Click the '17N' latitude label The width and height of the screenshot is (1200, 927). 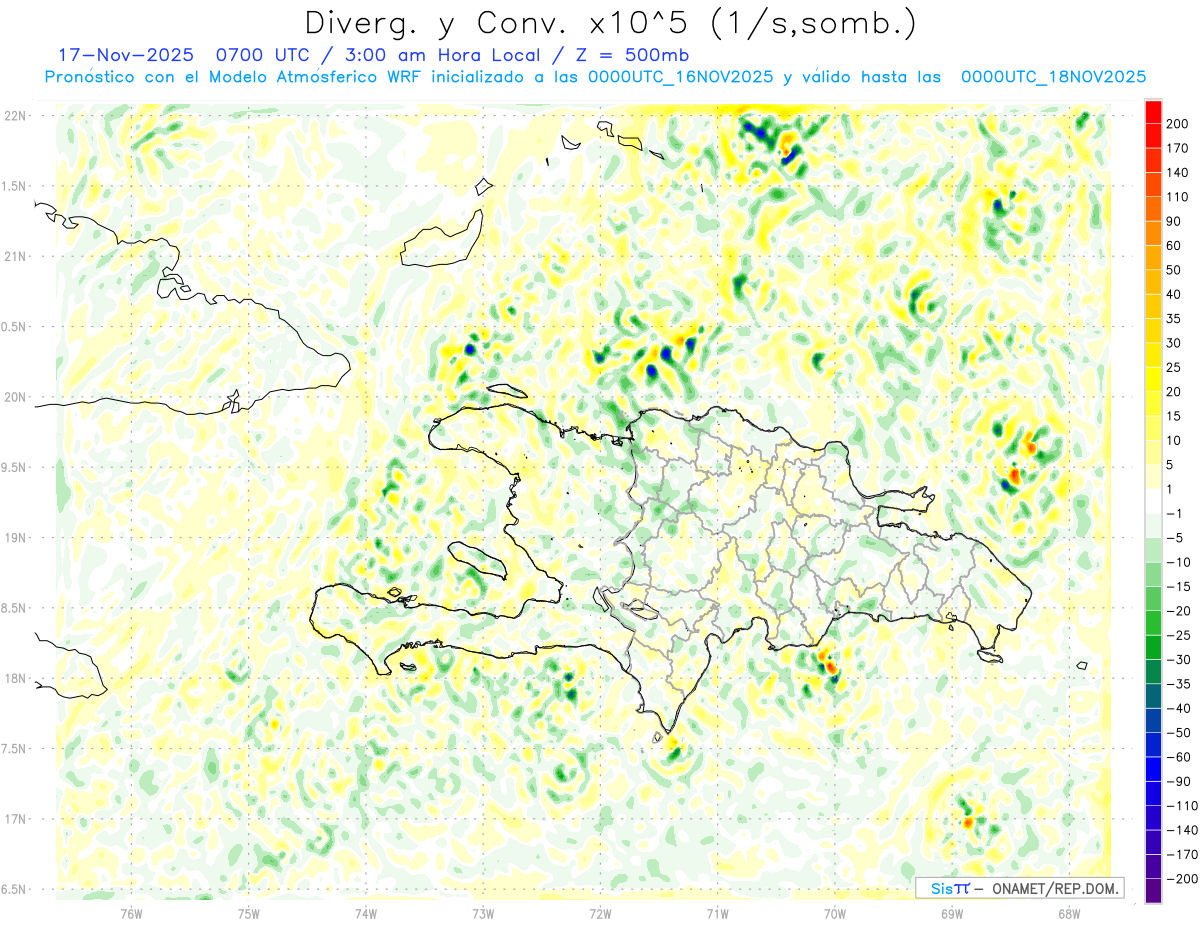point(16,819)
